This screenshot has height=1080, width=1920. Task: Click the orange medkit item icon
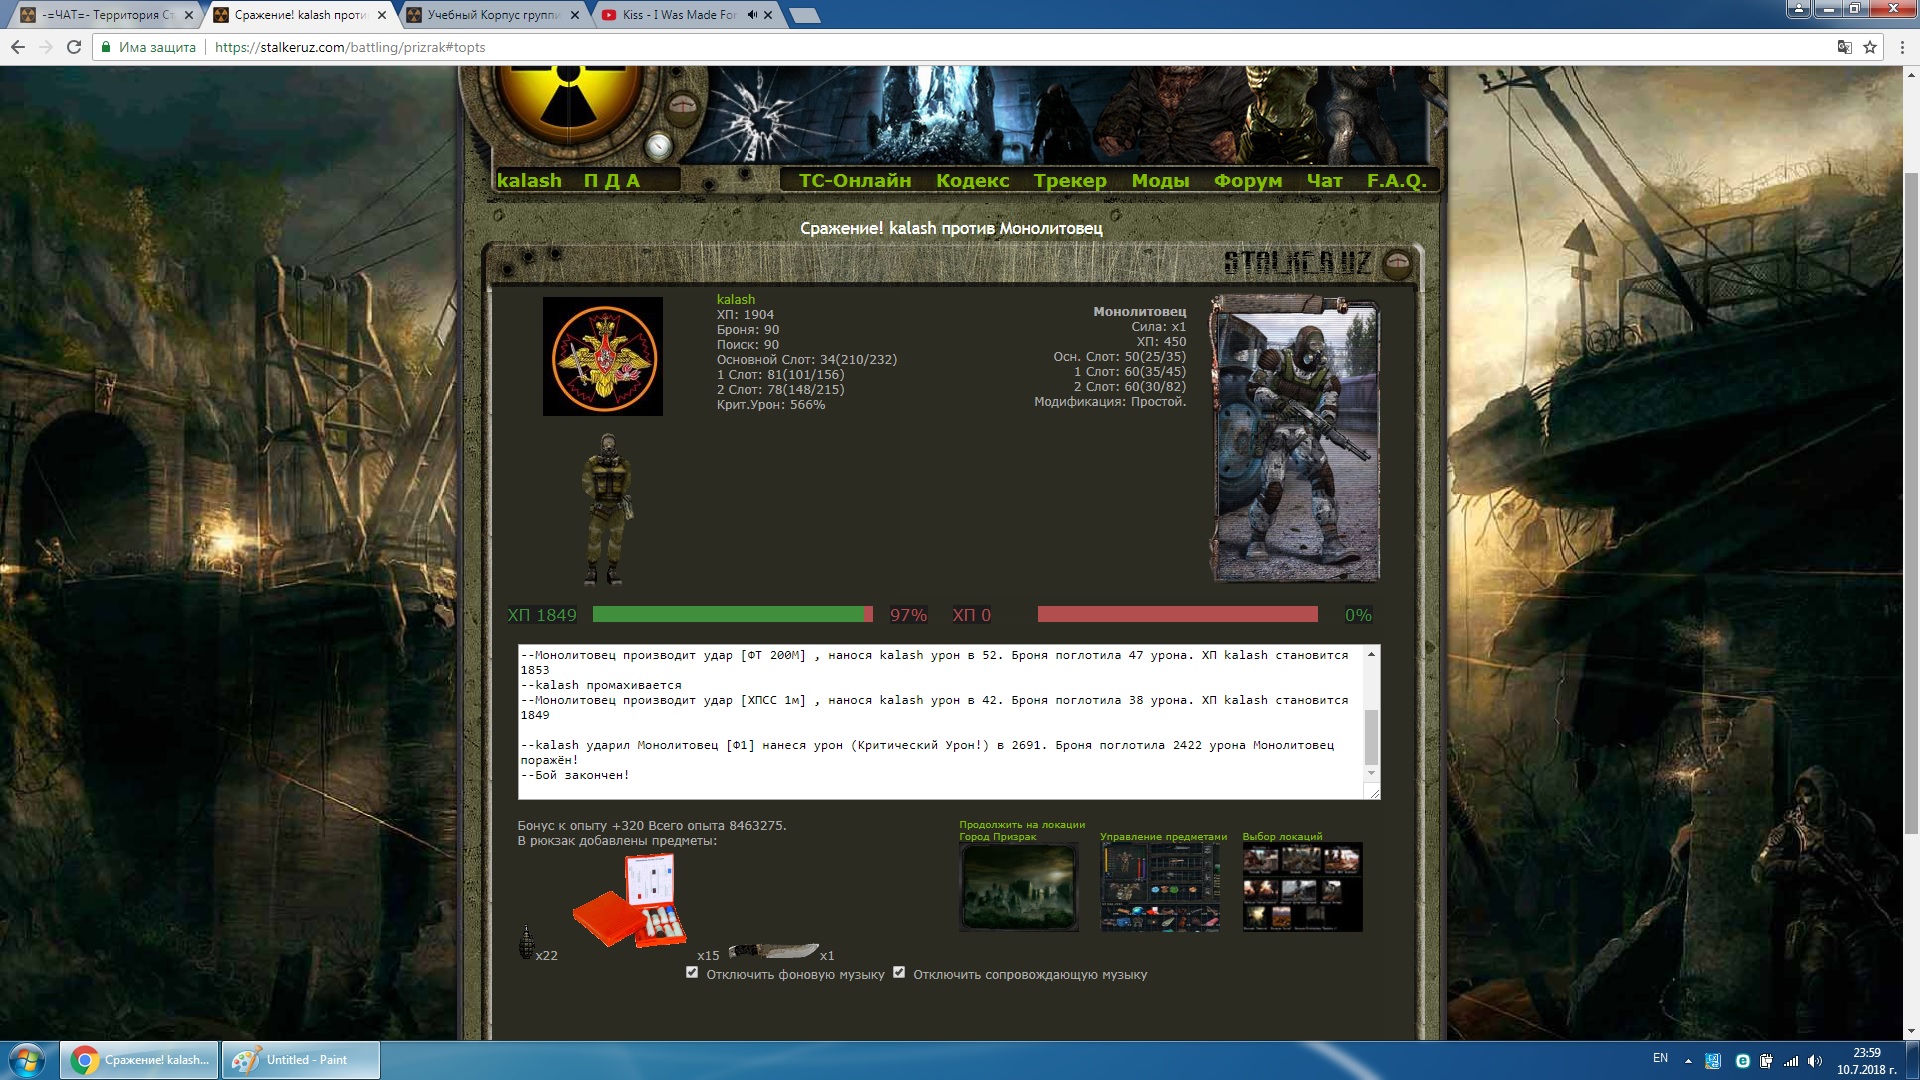[x=631, y=901]
